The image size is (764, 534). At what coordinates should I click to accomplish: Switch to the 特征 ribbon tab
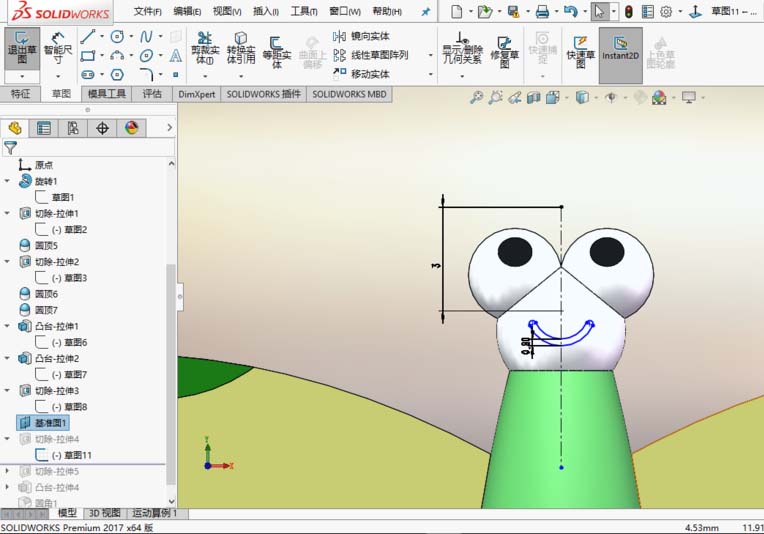tap(20, 94)
